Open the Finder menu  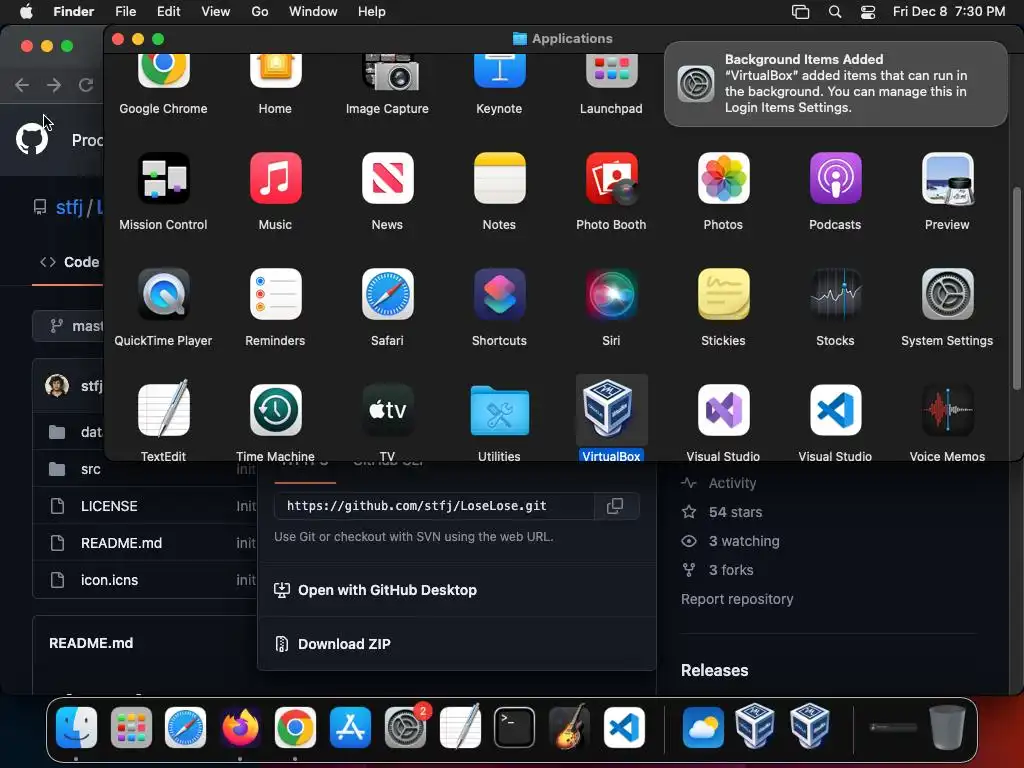pos(73,11)
